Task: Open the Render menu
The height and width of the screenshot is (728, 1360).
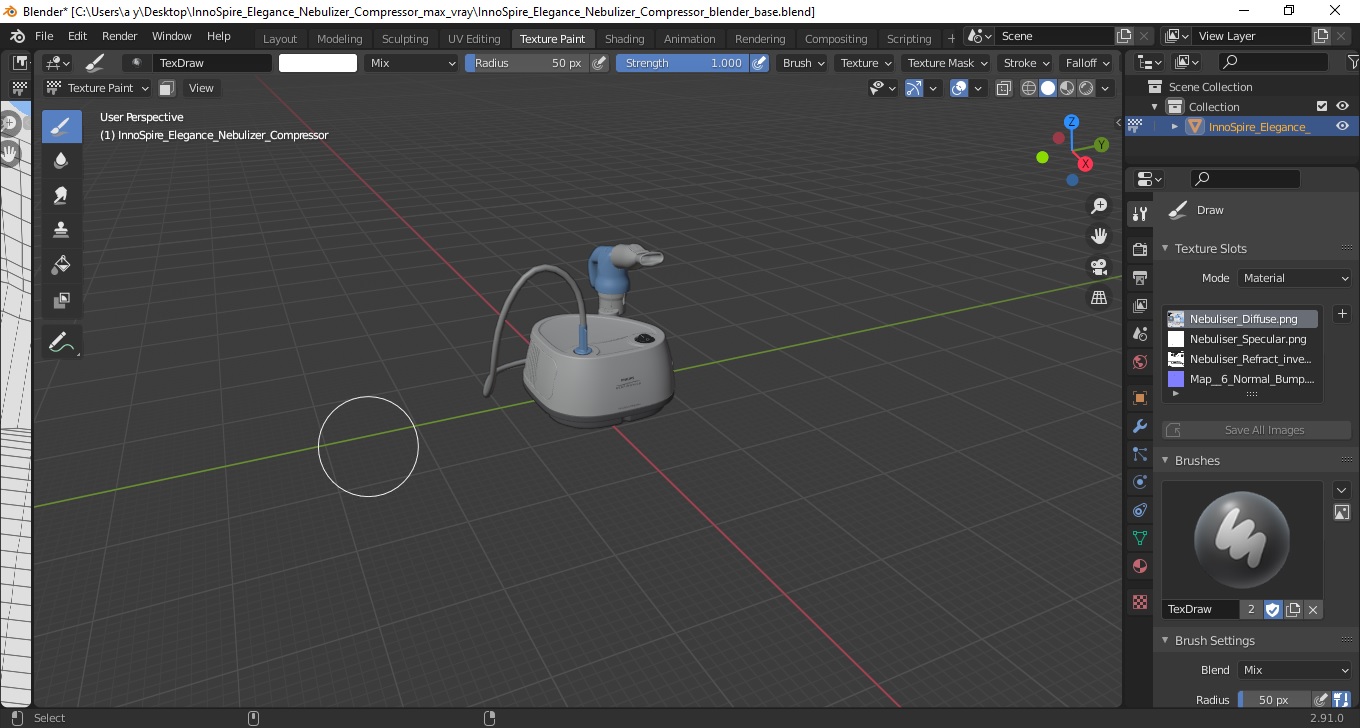Action: click(x=120, y=36)
